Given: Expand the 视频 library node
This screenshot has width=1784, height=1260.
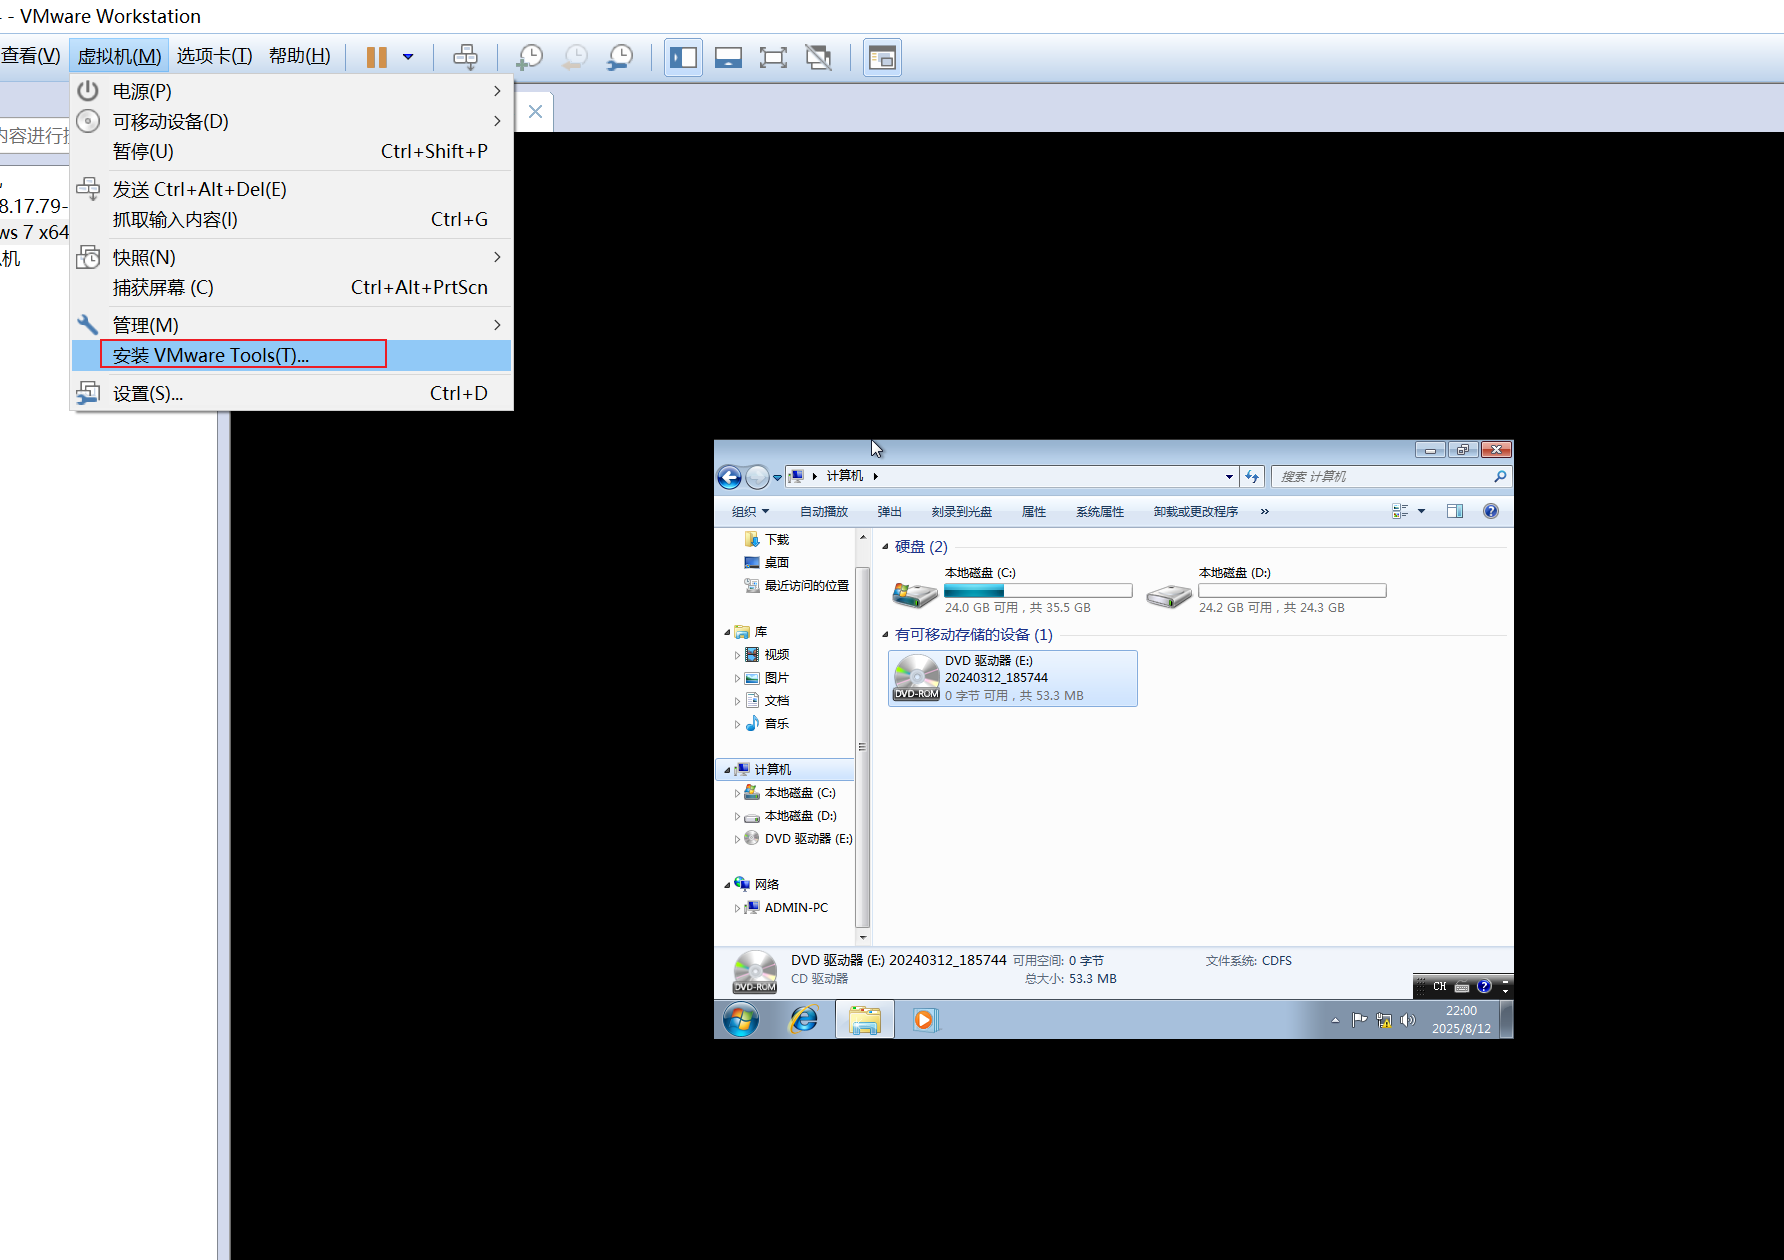Looking at the screenshot, I should (x=738, y=656).
